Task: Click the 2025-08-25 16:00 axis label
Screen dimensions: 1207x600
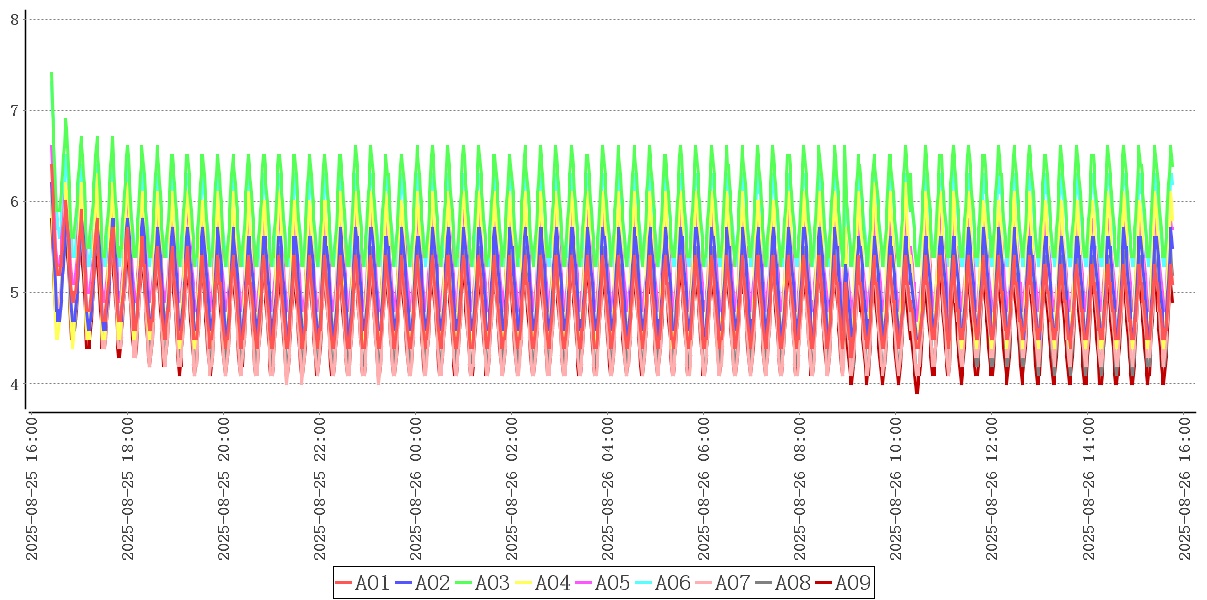Action: tap(32, 490)
